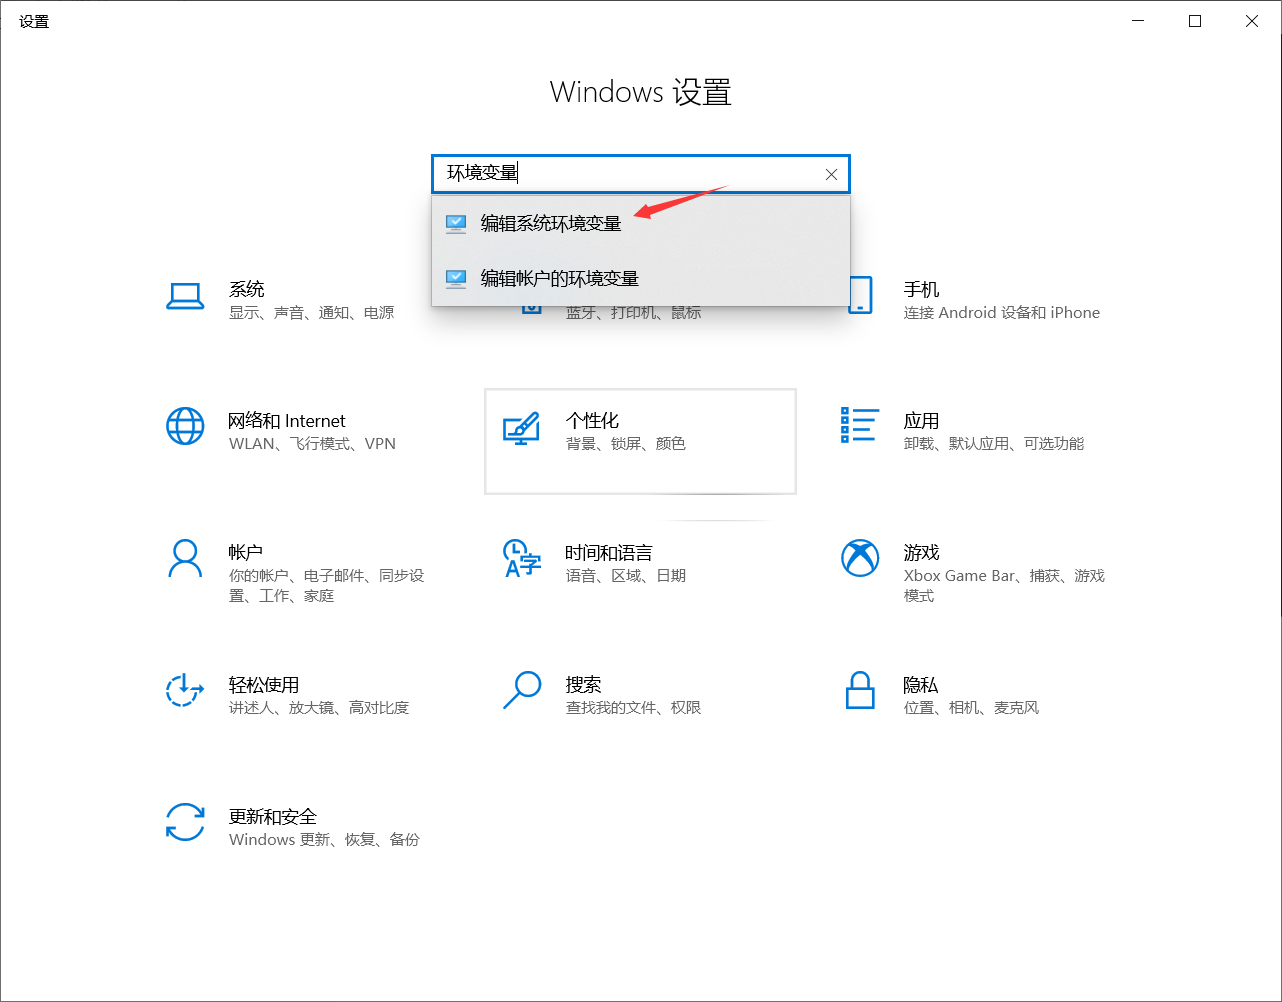Click the 手机 phone icon

click(x=860, y=296)
